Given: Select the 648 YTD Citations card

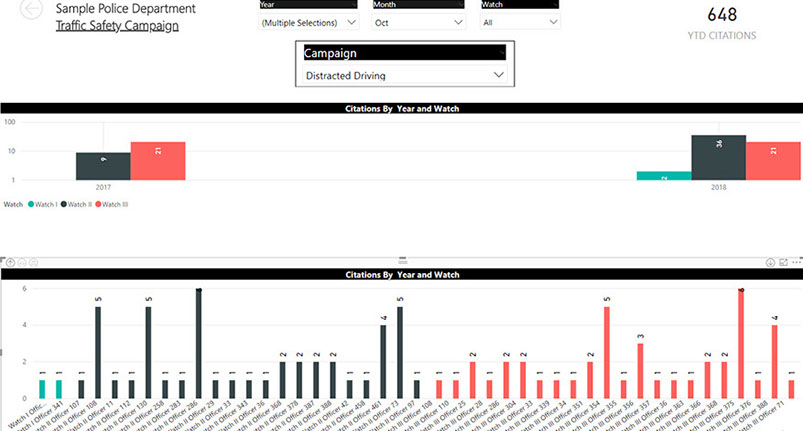Looking at the screenshot, I should click(721, 23).
